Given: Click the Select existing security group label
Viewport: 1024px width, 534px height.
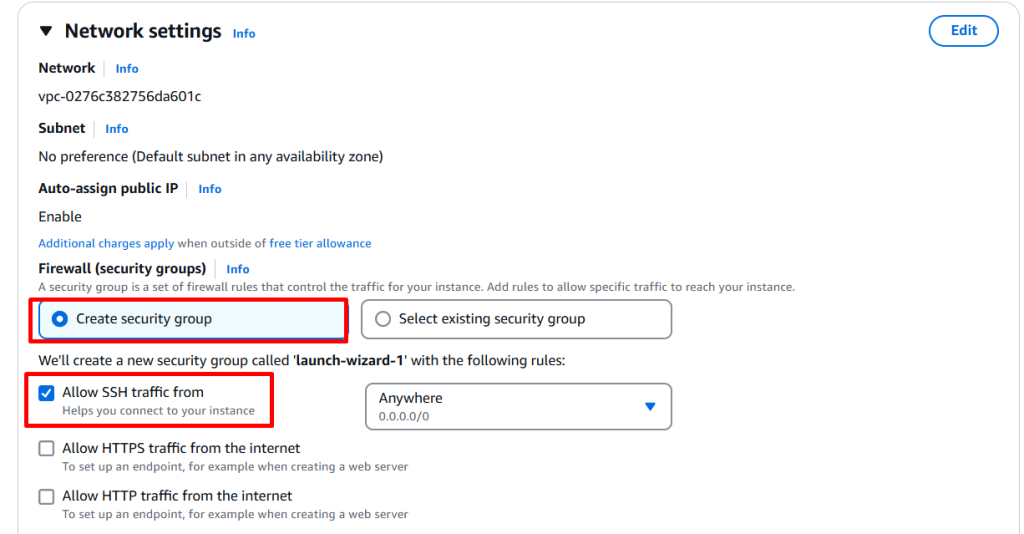Looking at the screenshot, I should tap(492, 319).
